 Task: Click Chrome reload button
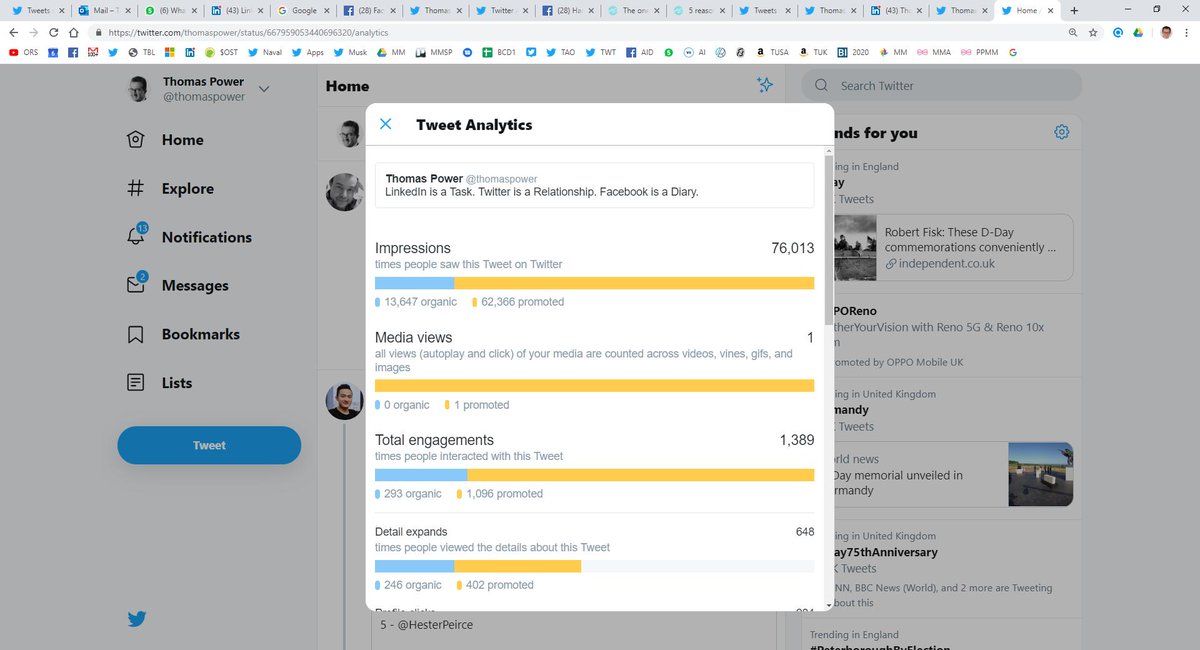pos(54,32)
